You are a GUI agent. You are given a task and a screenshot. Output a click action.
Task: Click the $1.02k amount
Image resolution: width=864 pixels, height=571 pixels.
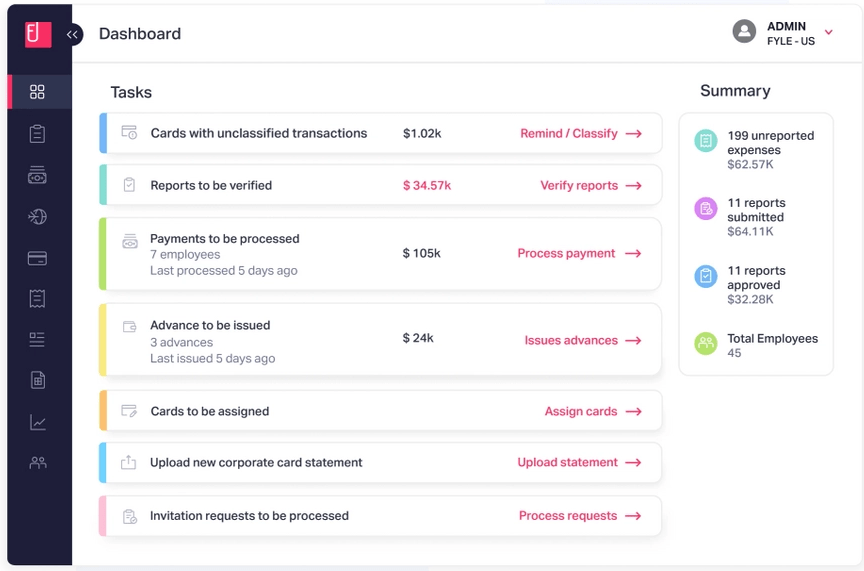tap(422, 133)
